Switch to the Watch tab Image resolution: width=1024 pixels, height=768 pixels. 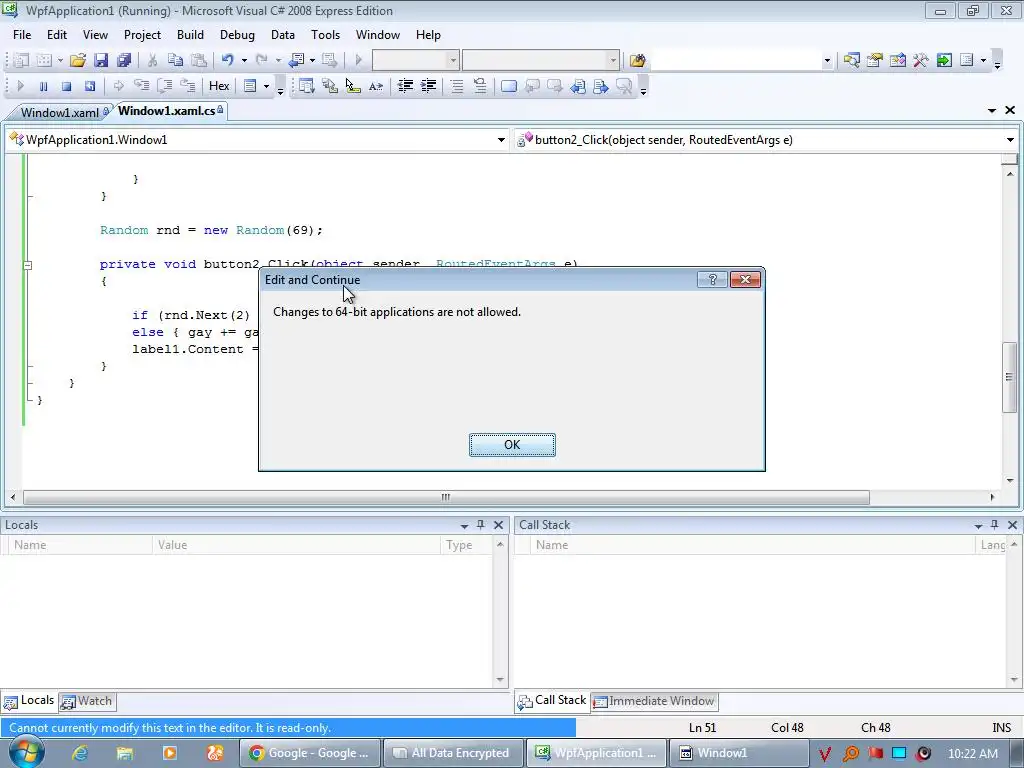pos(87,701)
